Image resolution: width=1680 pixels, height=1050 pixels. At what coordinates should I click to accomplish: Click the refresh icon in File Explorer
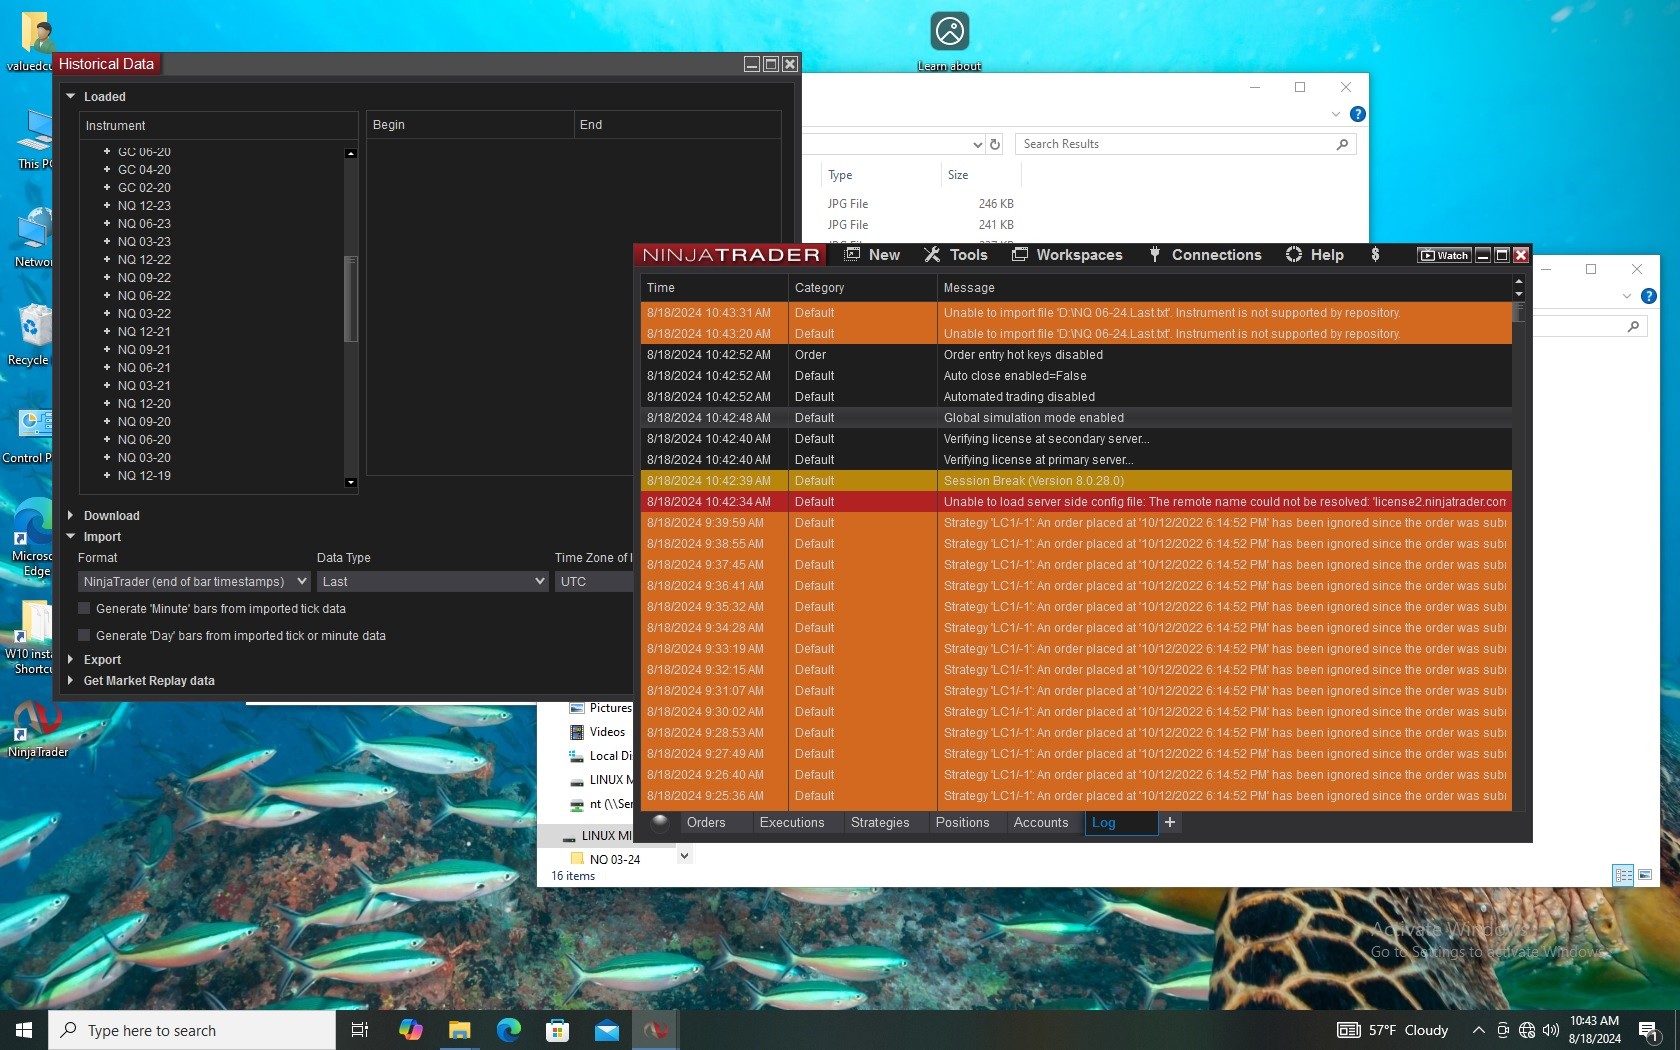point(995,145)
